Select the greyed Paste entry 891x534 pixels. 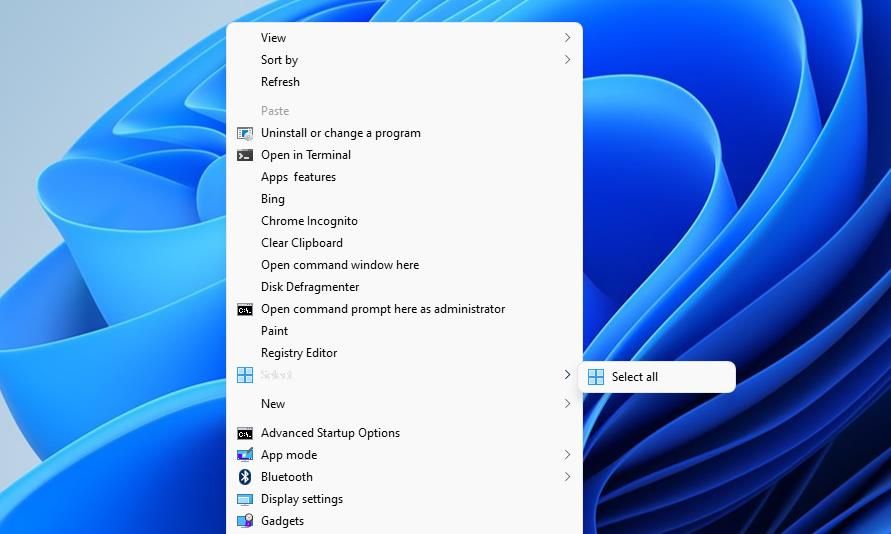(405, 111)
